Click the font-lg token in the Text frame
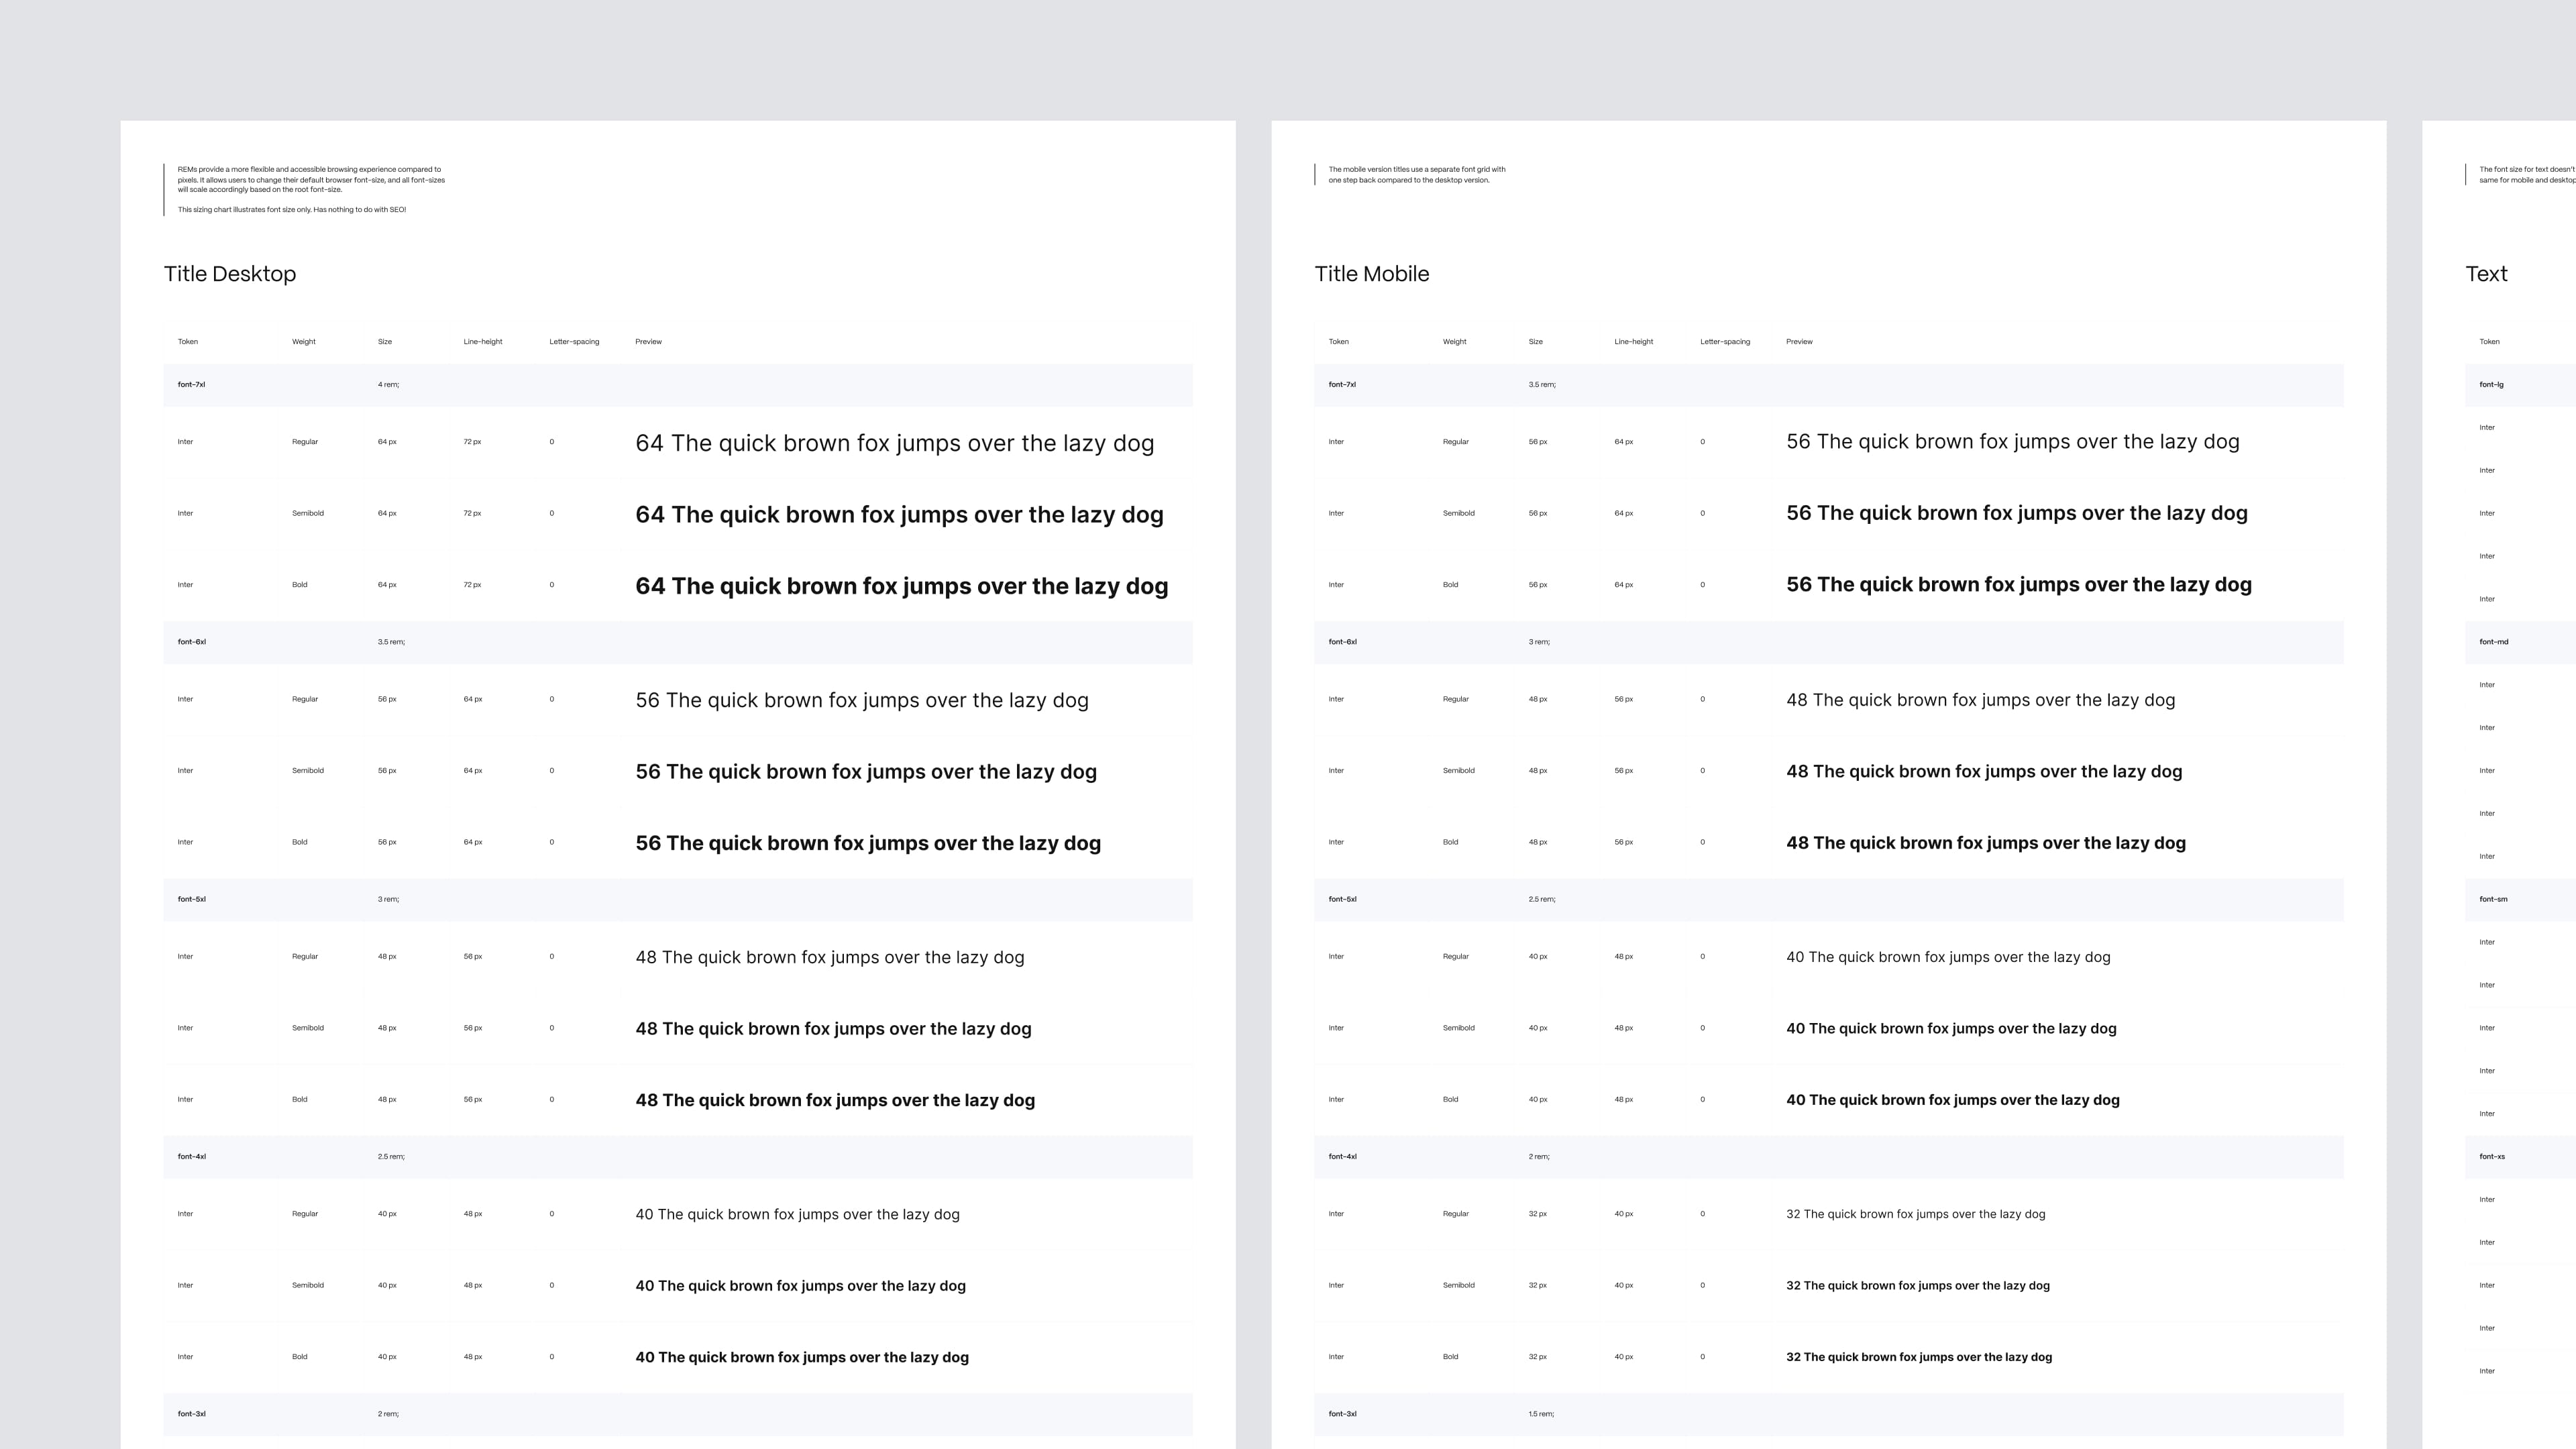This screenshot has width=2576, height=1449. (x=2491, y=385)
